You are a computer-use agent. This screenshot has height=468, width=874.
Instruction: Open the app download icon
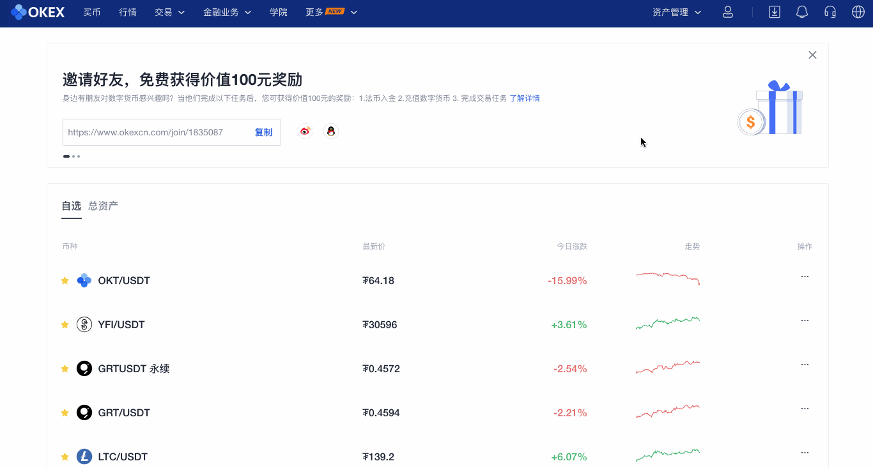(x=774, y=12)
